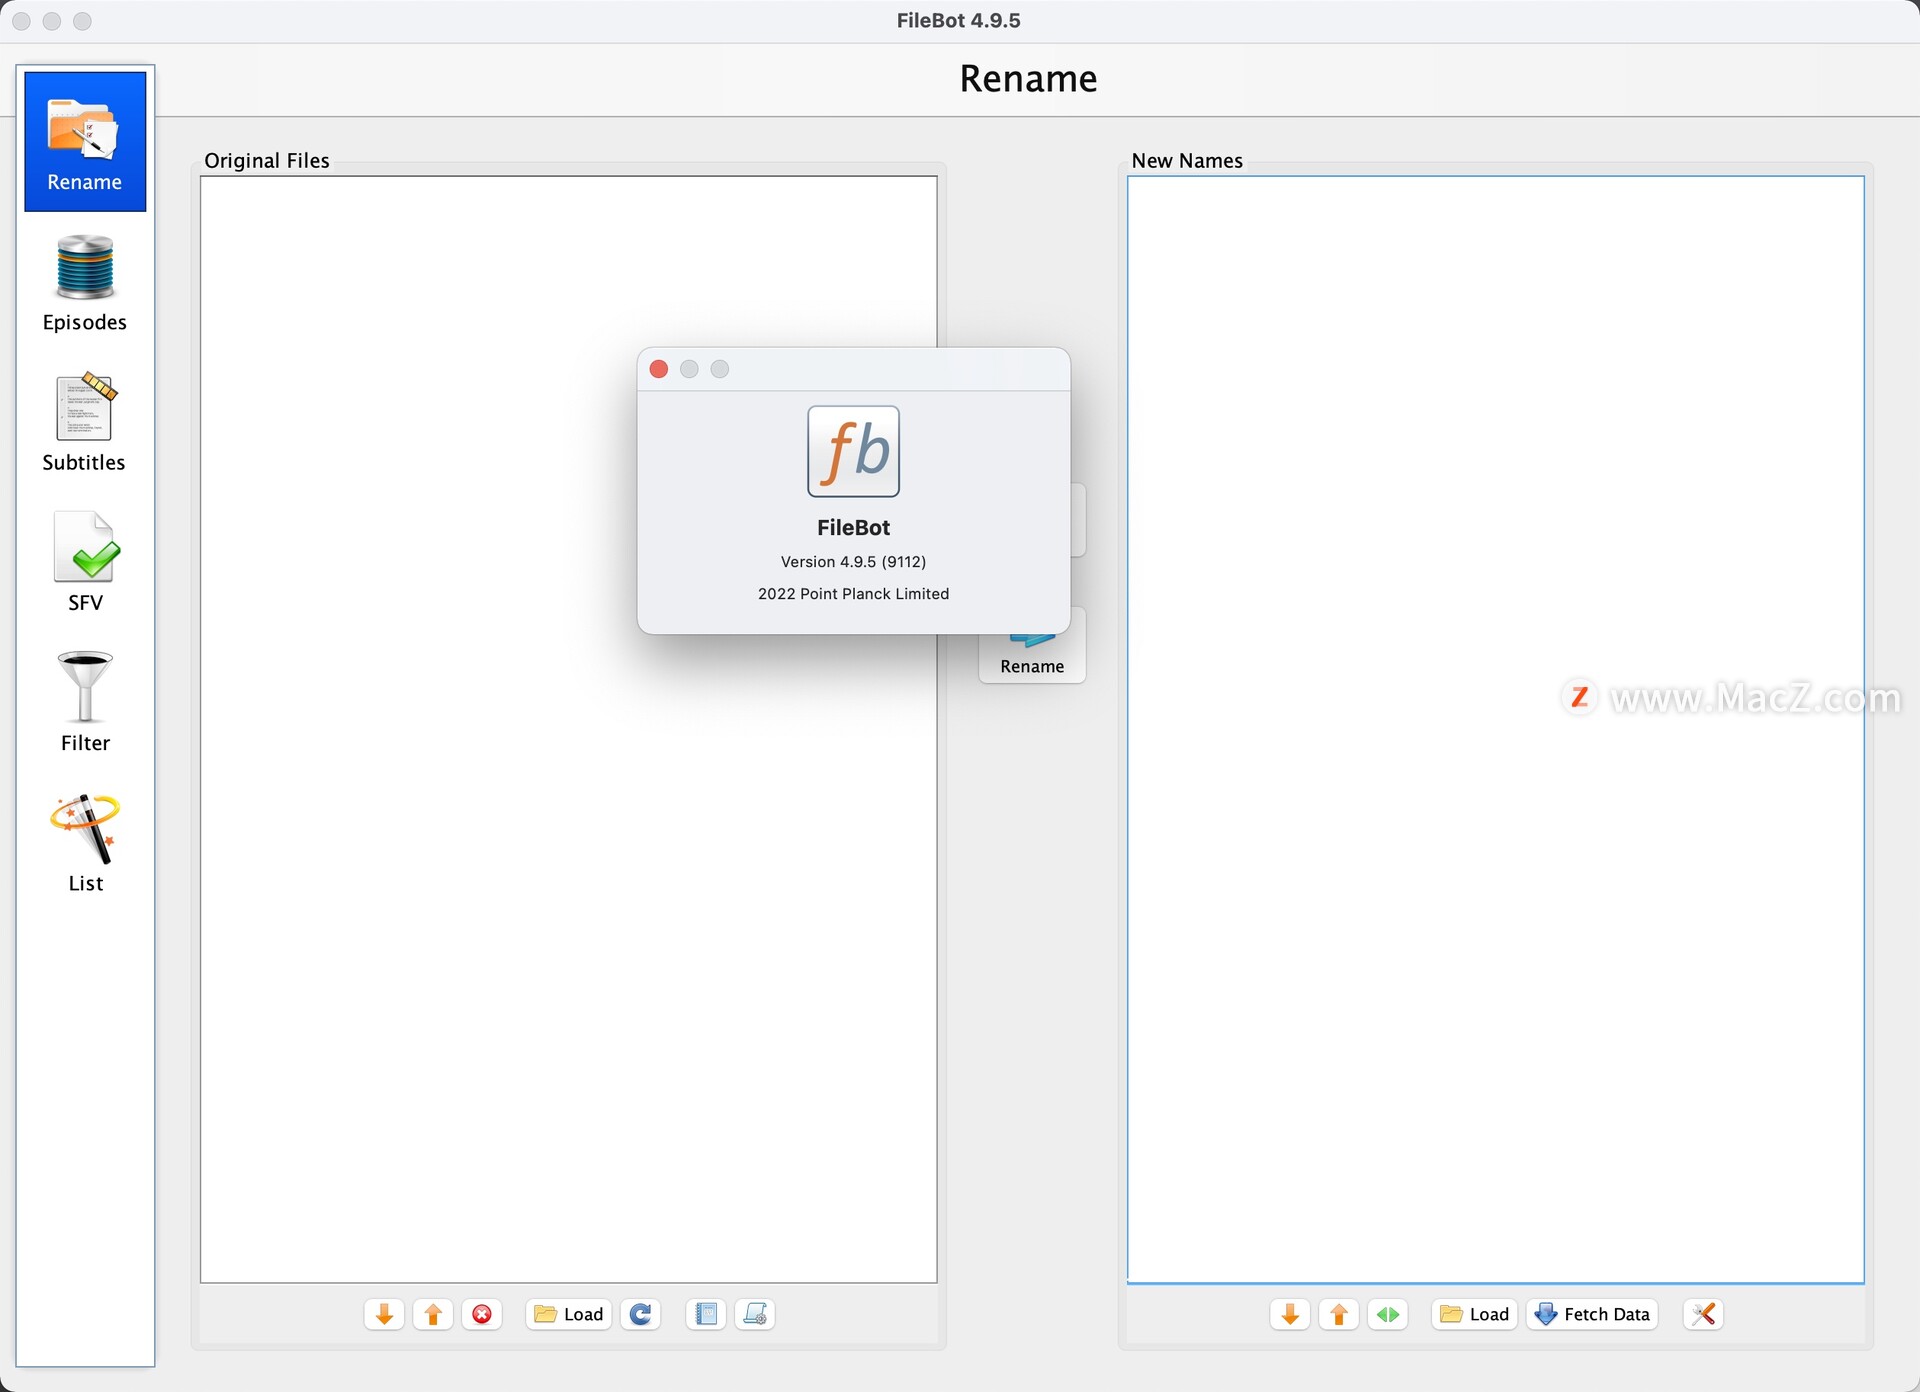Move up in Original Files list

(433, 1314)
